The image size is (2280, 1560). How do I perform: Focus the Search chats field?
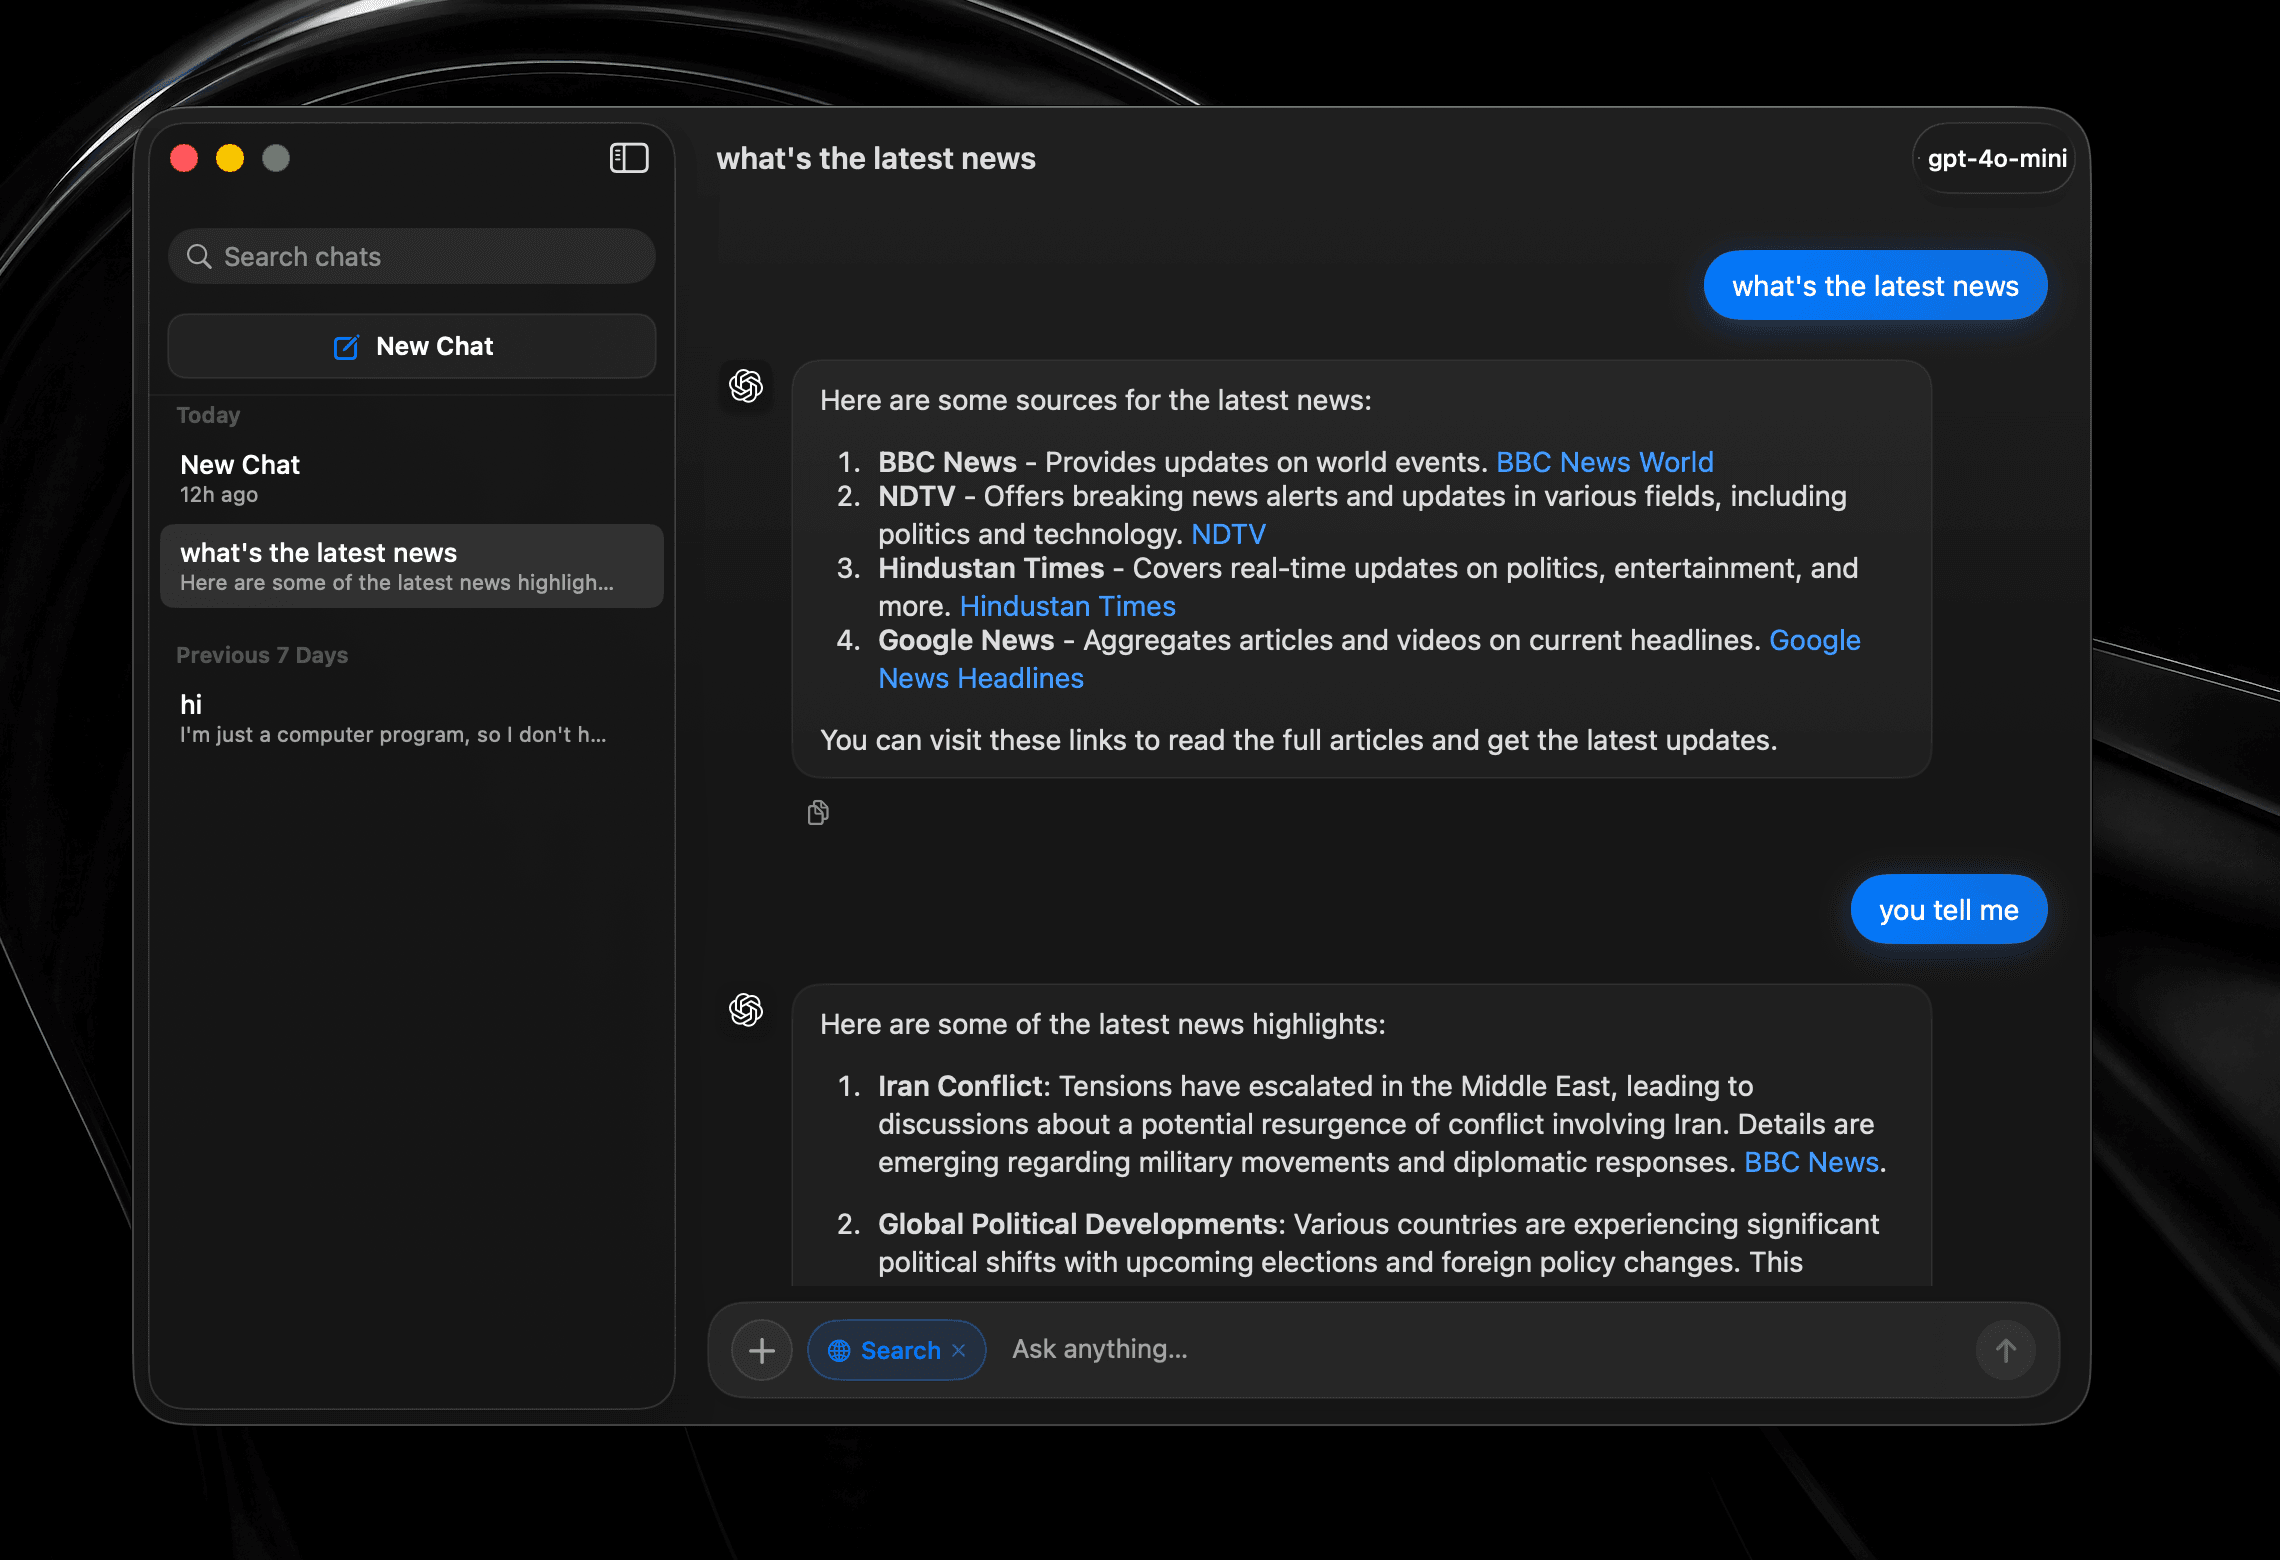tap(412, 257)
